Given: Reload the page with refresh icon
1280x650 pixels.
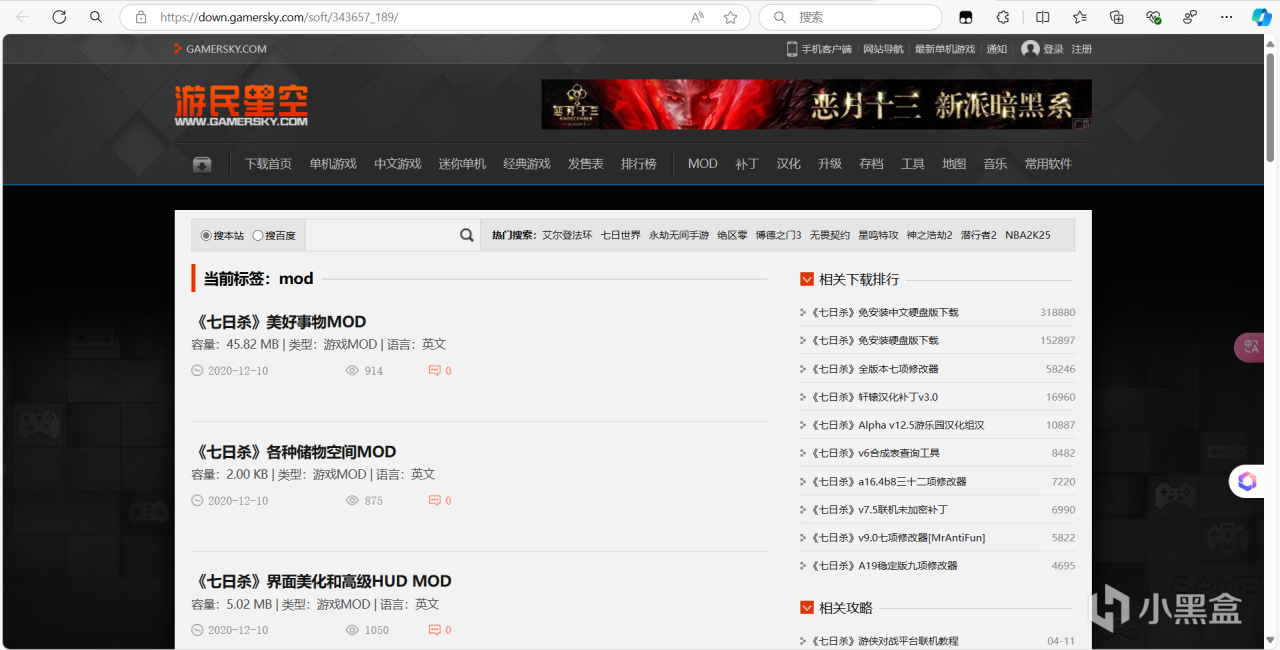Looking at the screenshot, I should tap(59, 17).
